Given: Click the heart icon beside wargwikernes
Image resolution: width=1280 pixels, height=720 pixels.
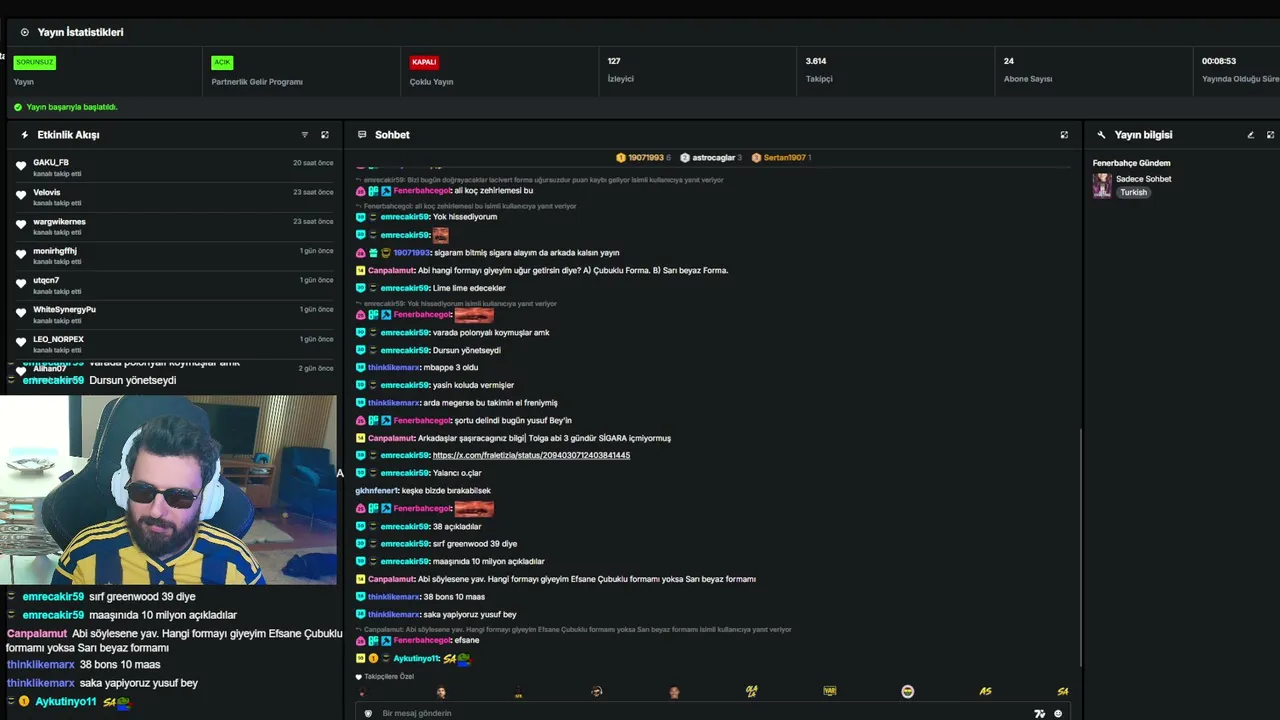Looking at the screenshot, I should coord(21,225).
